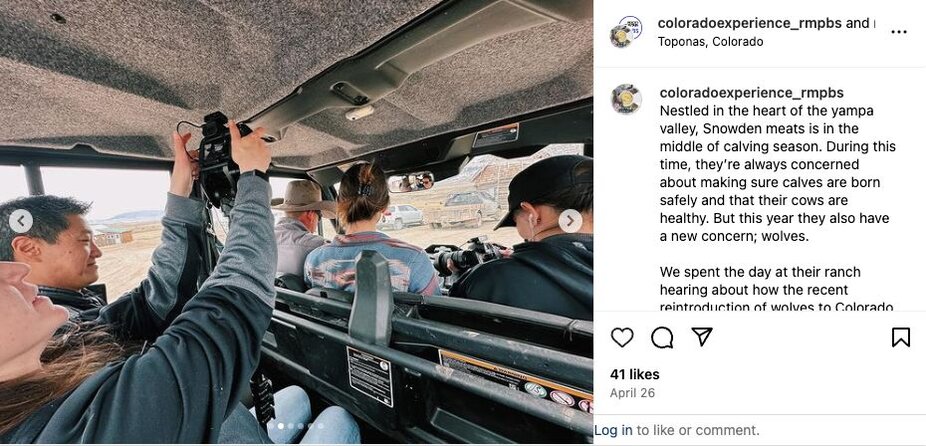Open coloradoexperience_rmpbs username in header

tap(750, 23)
